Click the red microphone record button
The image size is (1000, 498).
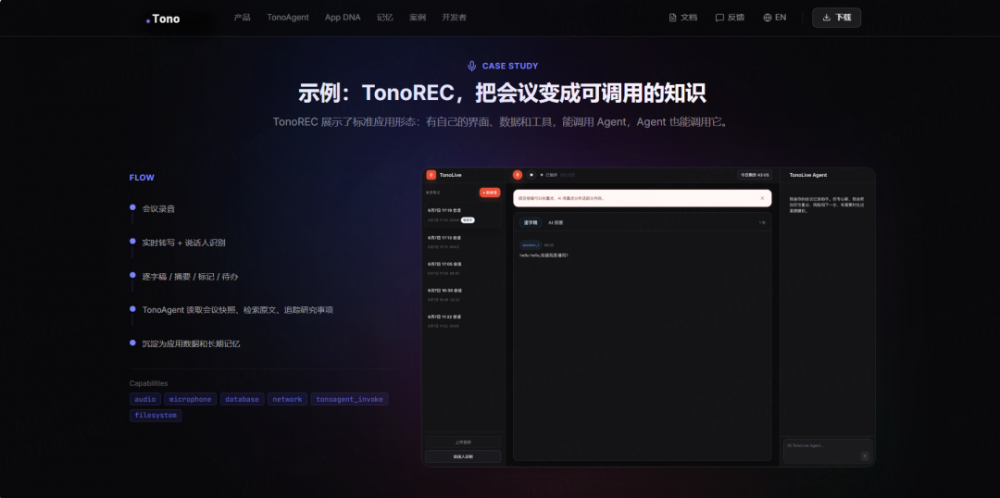(x=517, y=175)
